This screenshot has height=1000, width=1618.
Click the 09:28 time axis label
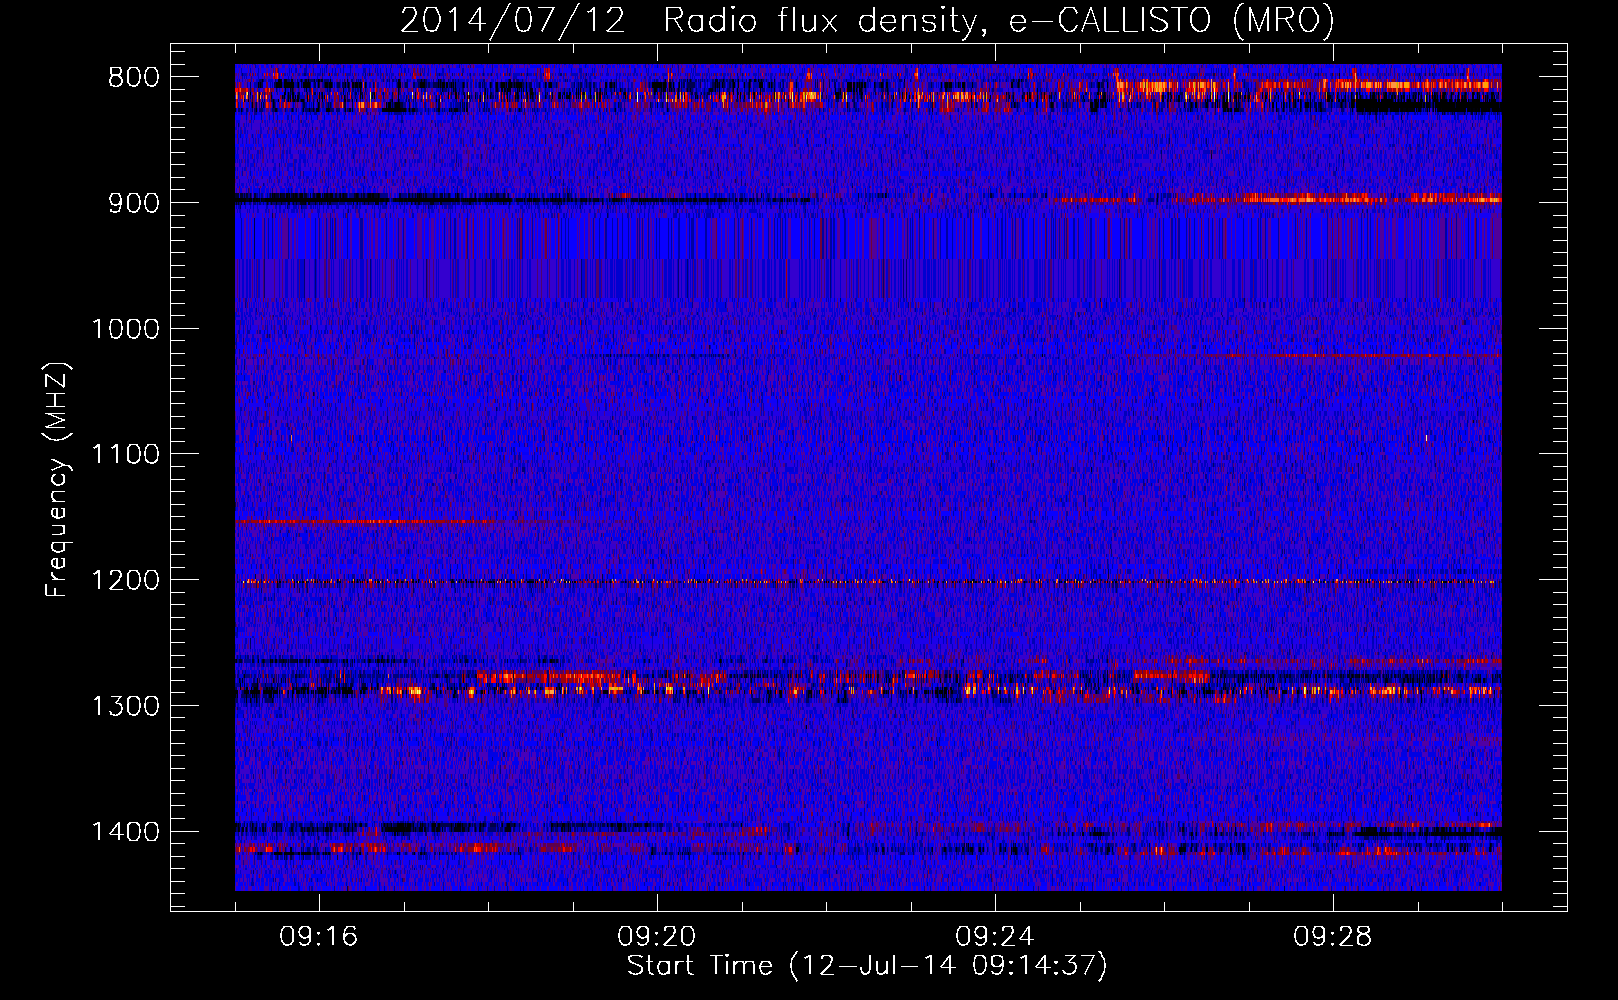tap(1332, 937)
